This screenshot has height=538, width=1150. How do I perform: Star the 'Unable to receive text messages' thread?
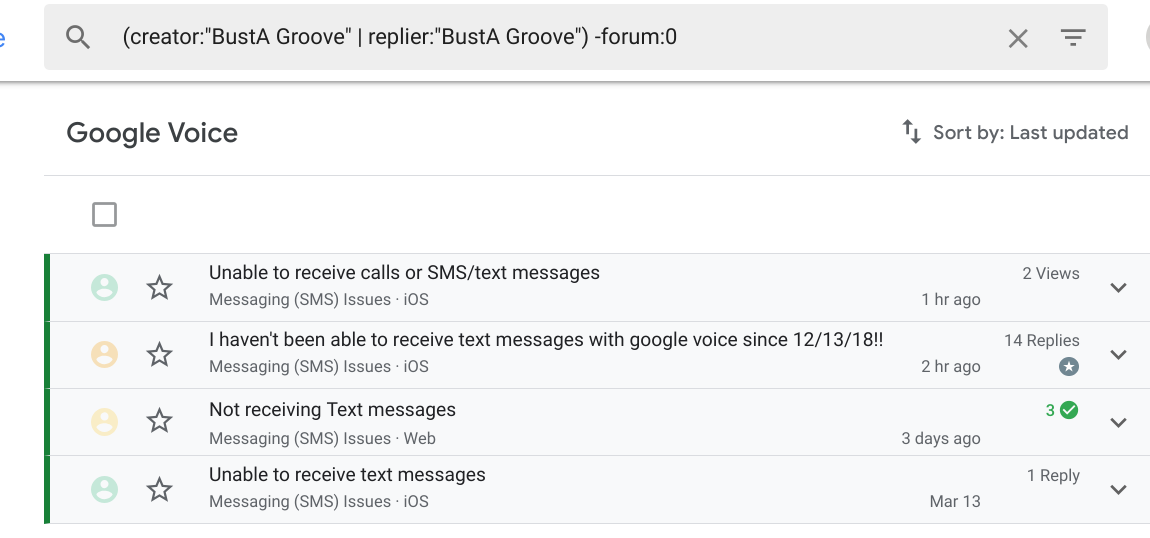tap(159, 489)
